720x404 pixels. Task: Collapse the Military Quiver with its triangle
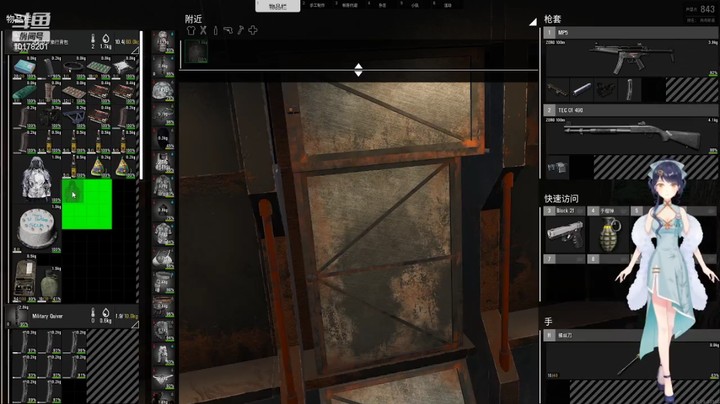point(135,325)
